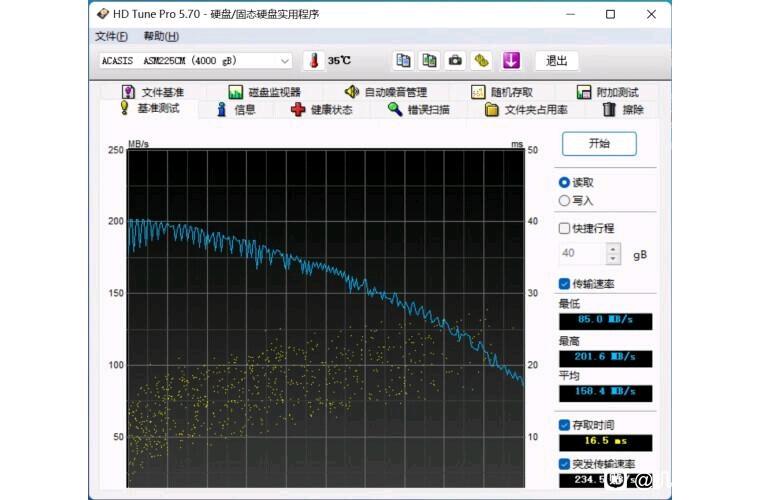Increase short stroke value with up arrow
This screenshot has width=760, height=500.
click(x=613, y=249)
